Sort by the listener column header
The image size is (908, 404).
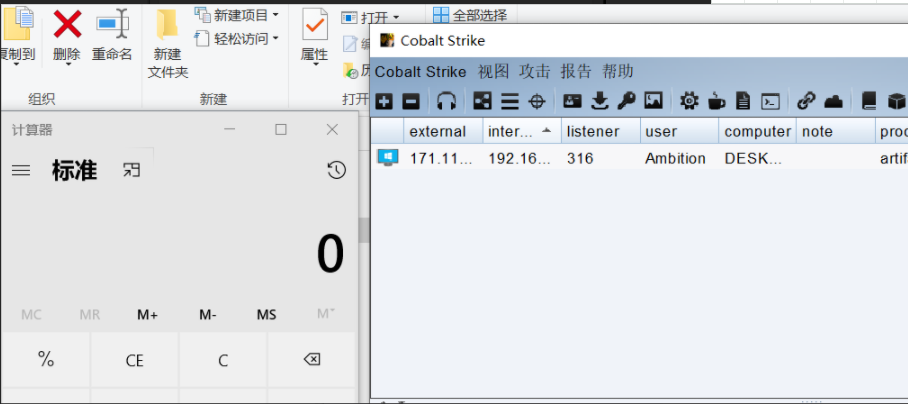(x=601, y=131)
